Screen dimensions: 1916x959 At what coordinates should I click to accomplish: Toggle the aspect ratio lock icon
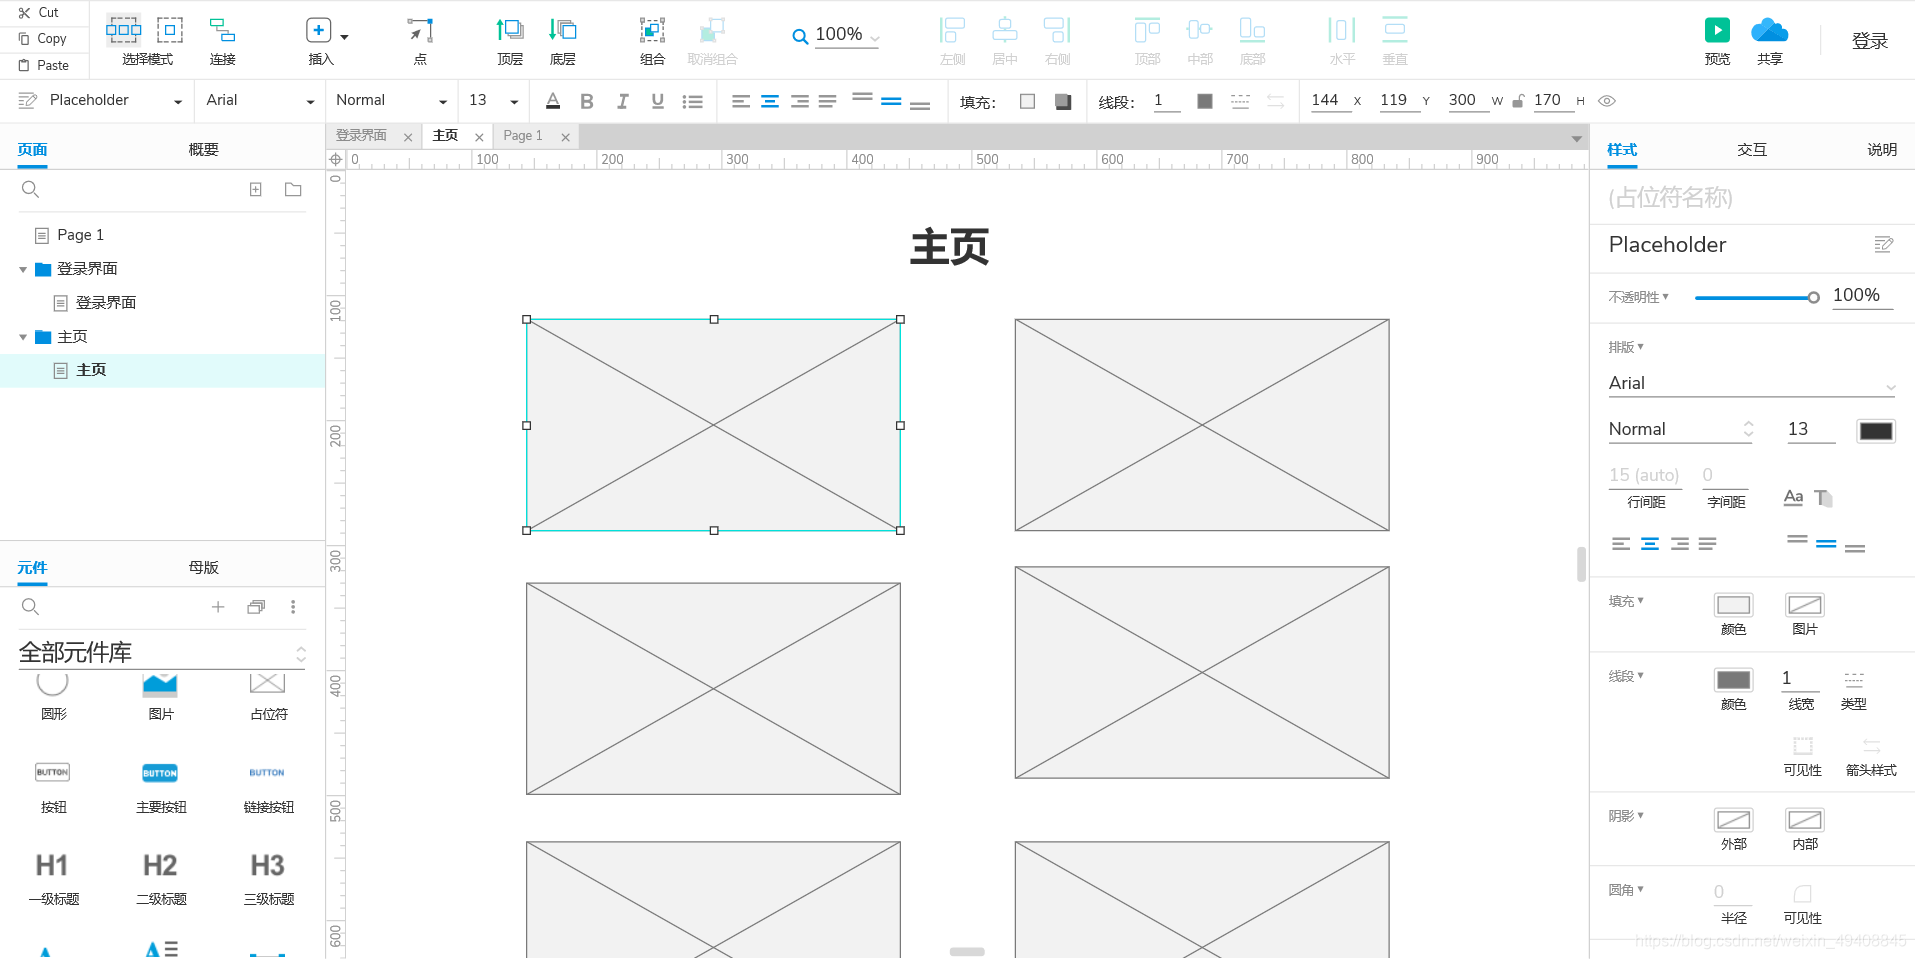[x=1518, y=101]
